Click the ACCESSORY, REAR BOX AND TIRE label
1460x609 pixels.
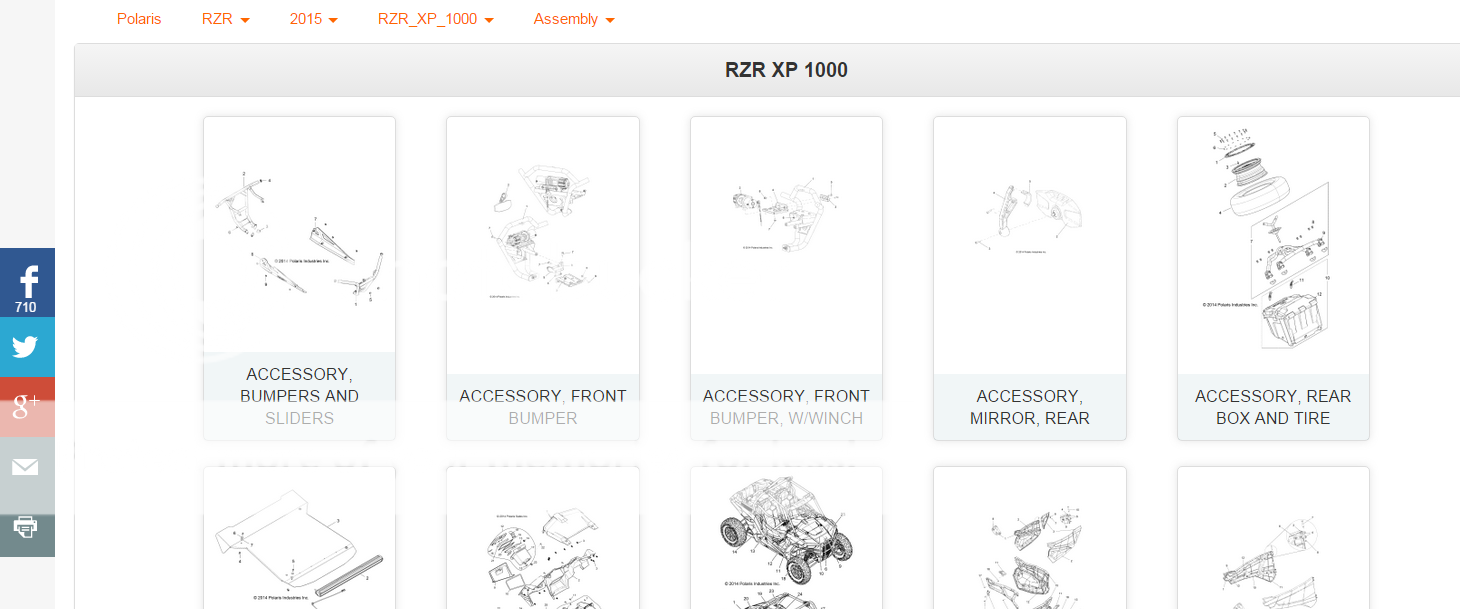(1273, 407)
